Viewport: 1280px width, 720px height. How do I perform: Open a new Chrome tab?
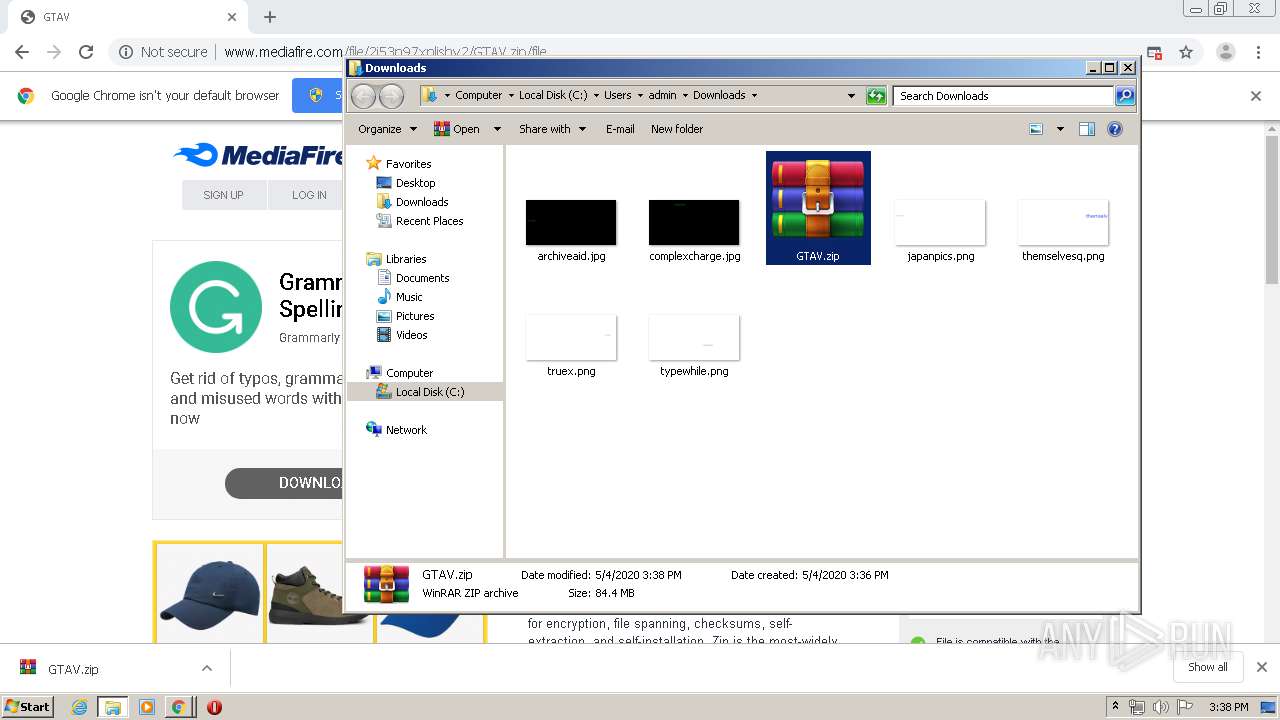click(270, 17)
